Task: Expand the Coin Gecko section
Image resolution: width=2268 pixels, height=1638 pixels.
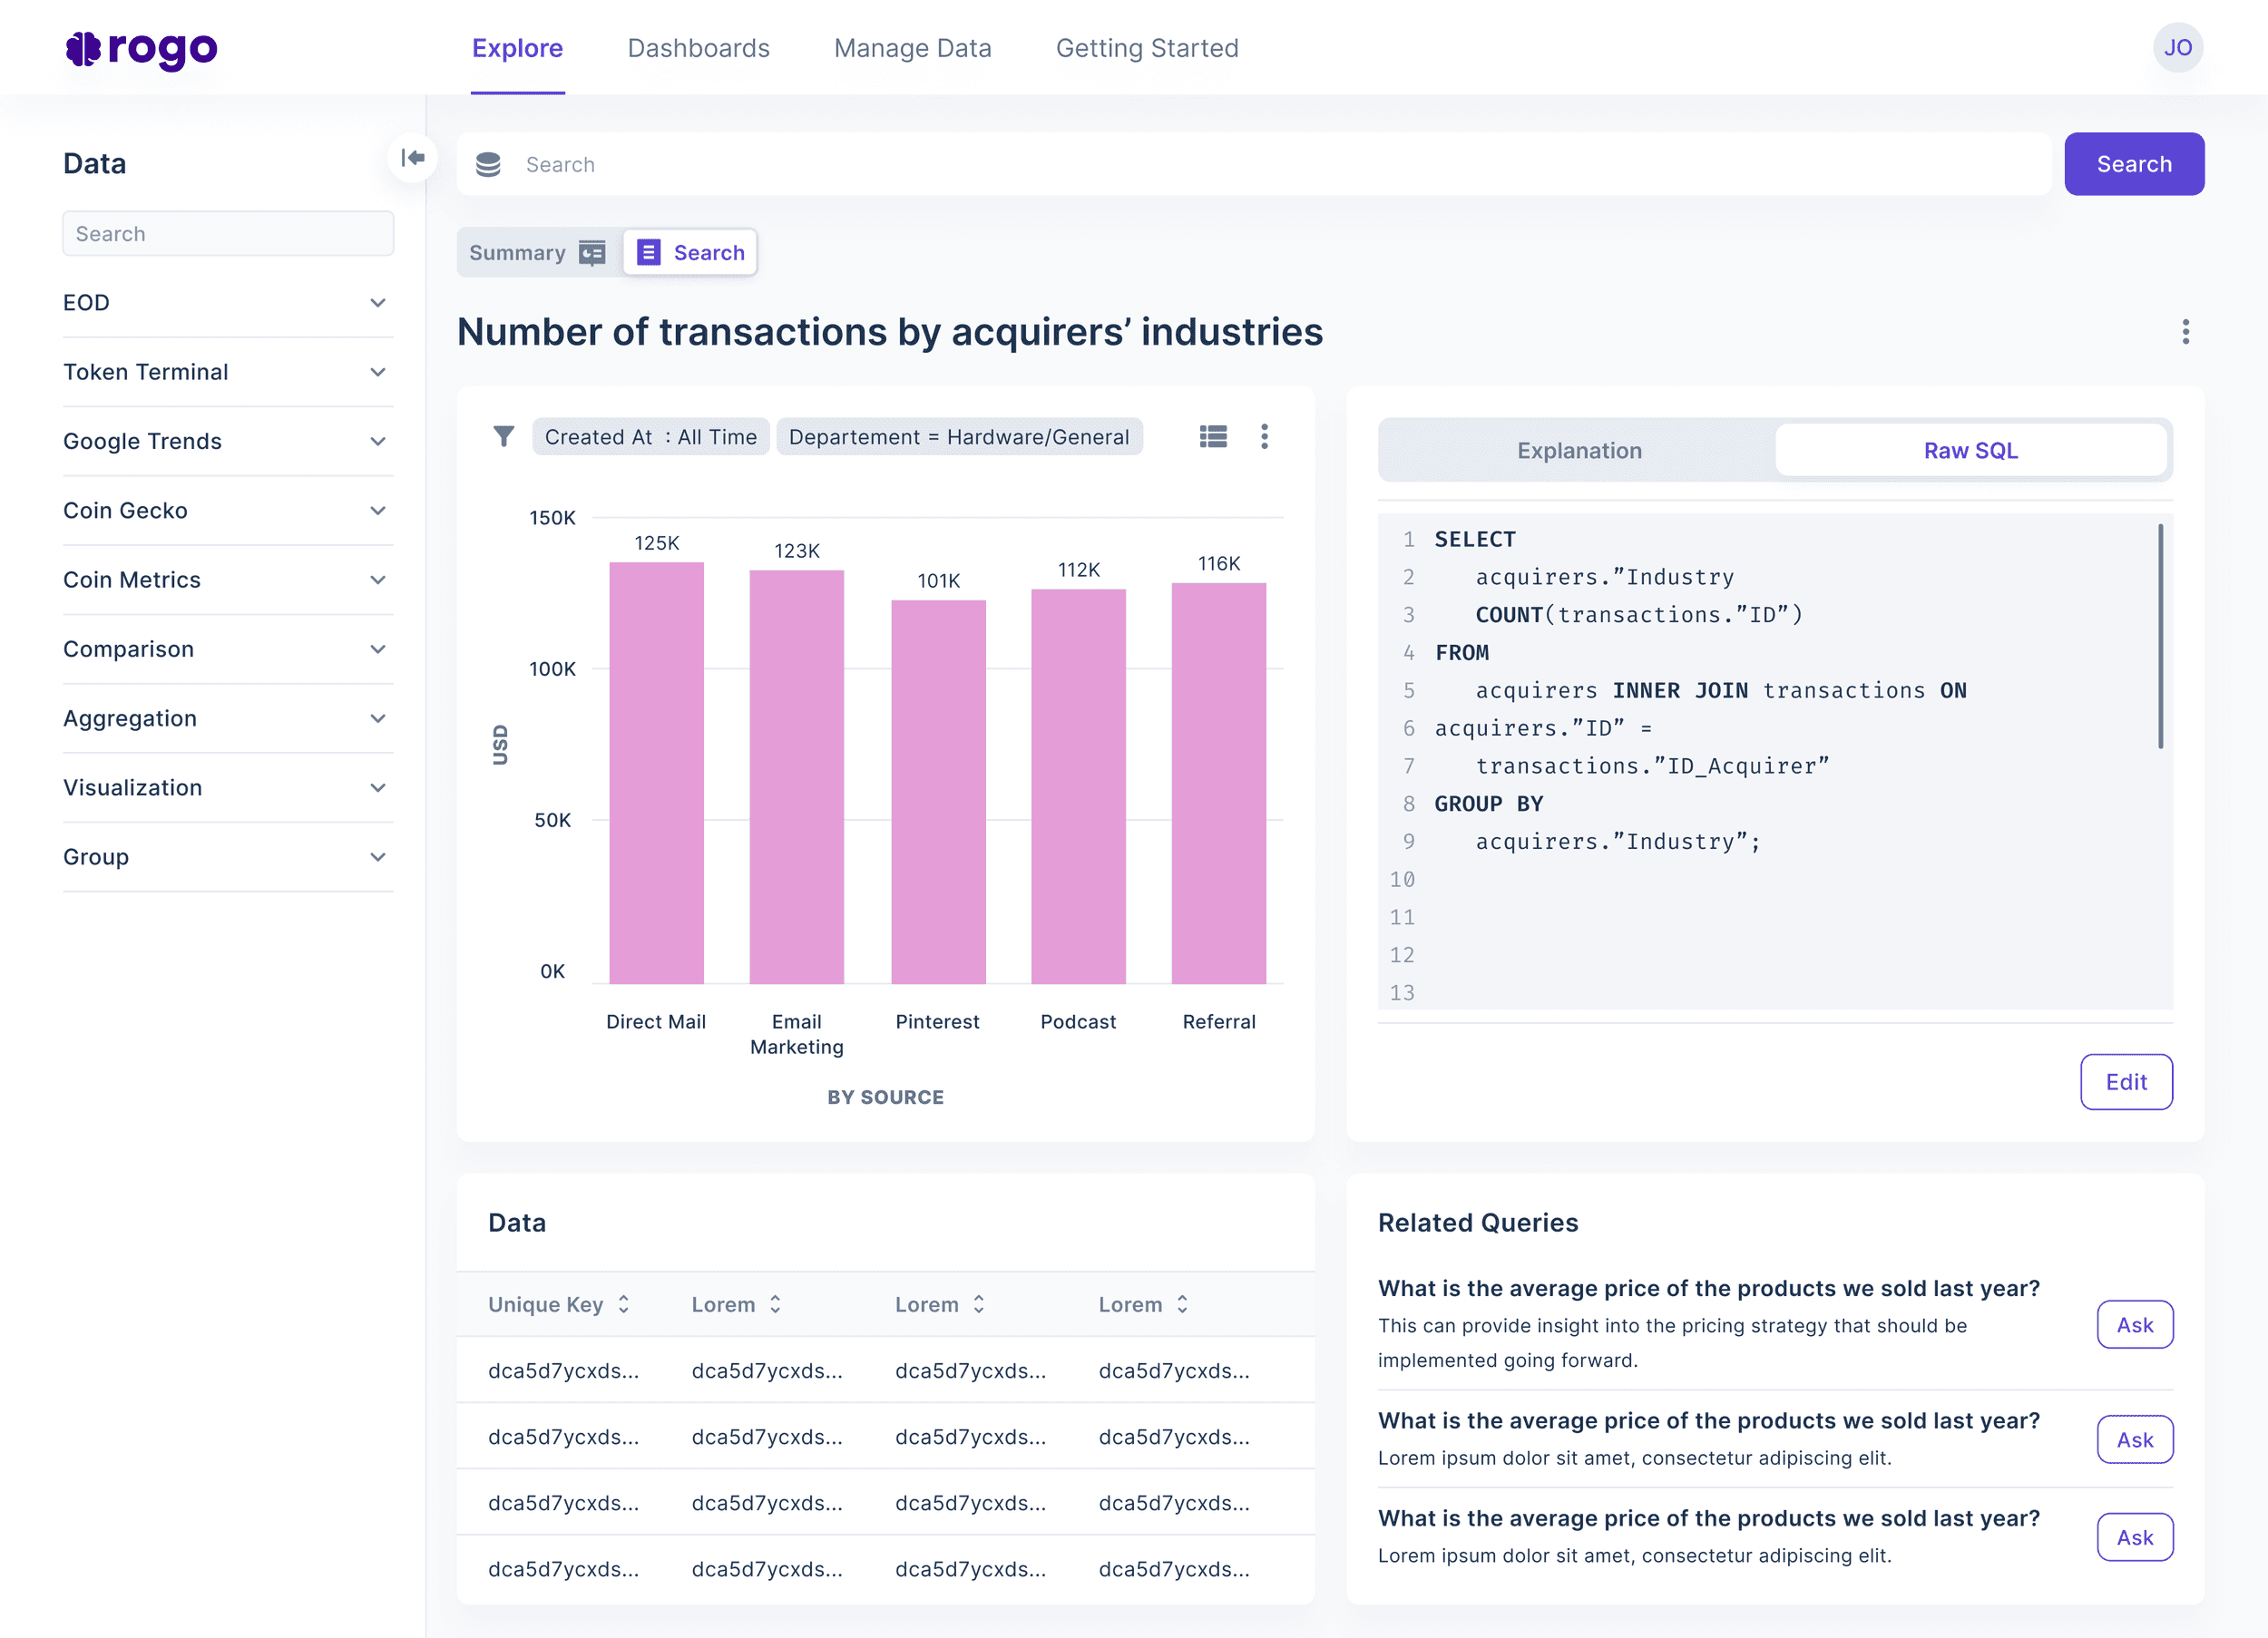Action: click(377, 511)
